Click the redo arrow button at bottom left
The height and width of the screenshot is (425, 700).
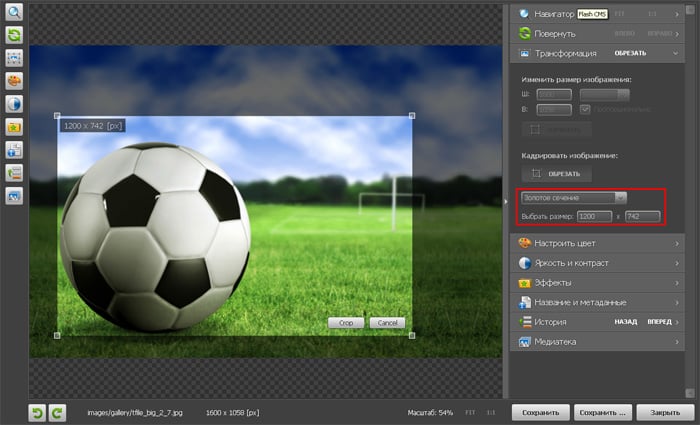[x=57, y=411]
